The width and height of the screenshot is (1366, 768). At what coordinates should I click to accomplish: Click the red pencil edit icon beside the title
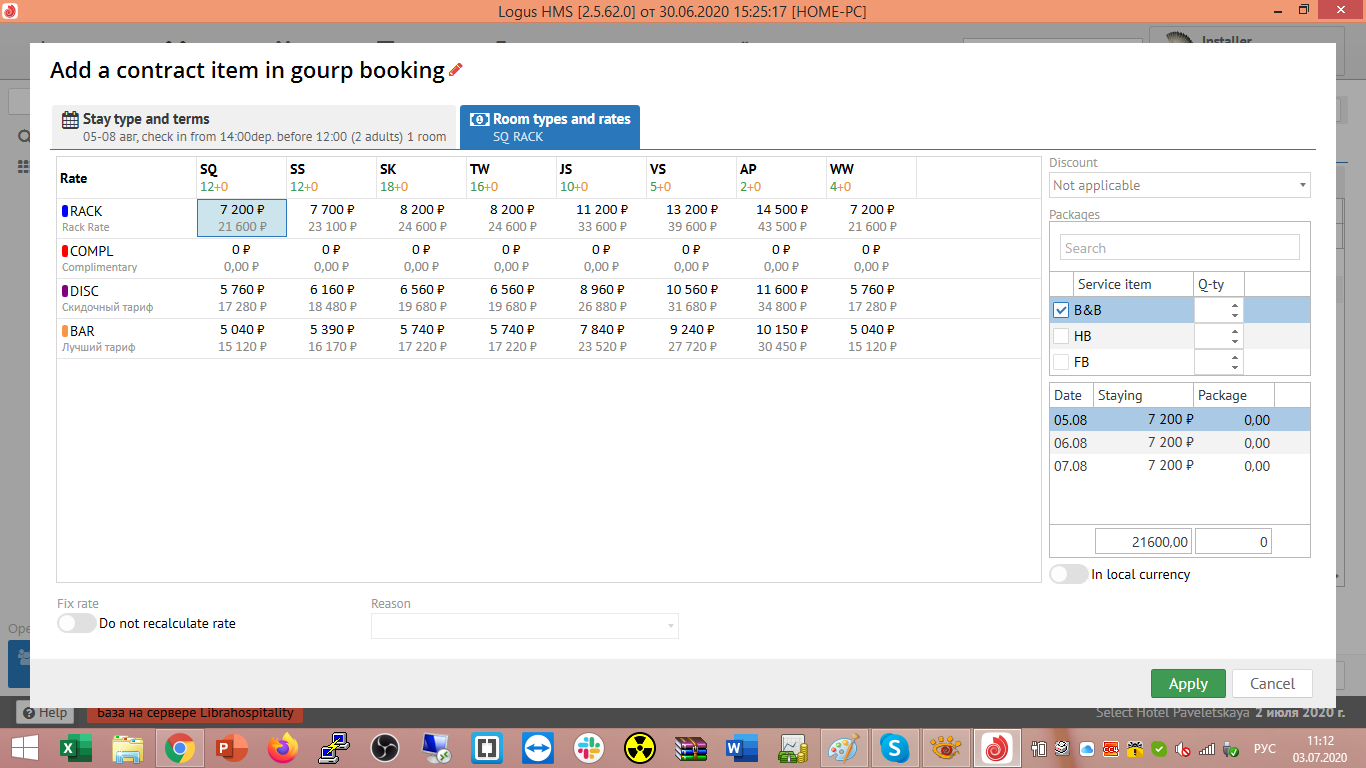(x=456, y=70)
